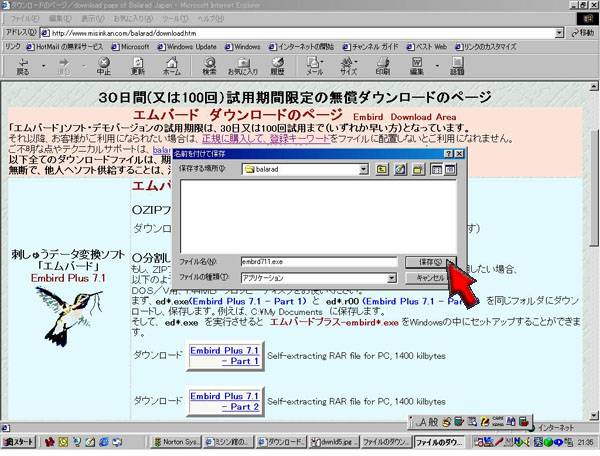600x456 pixels.
Task: Click the リンクのカスタマイズ shortcut
Action: coord(486,47)
